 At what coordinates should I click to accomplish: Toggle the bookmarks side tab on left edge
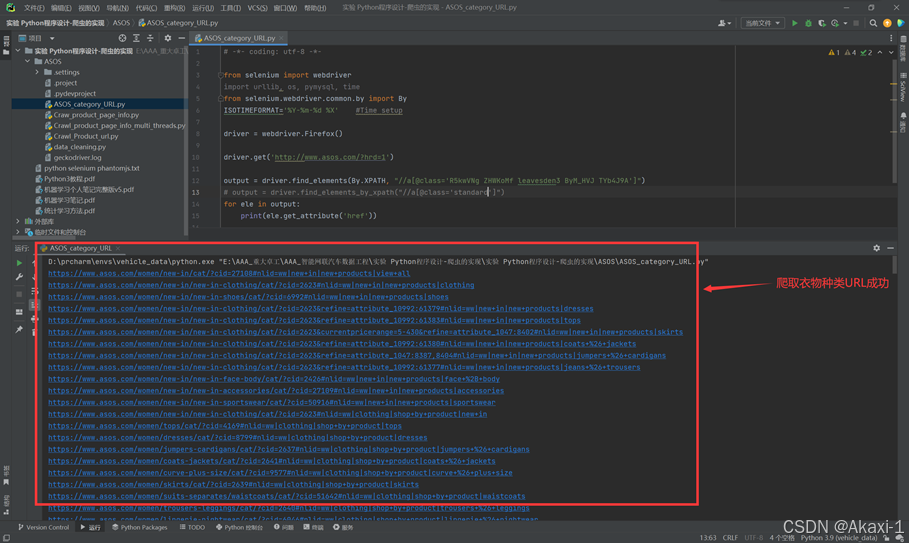click(x=6, y=475)
